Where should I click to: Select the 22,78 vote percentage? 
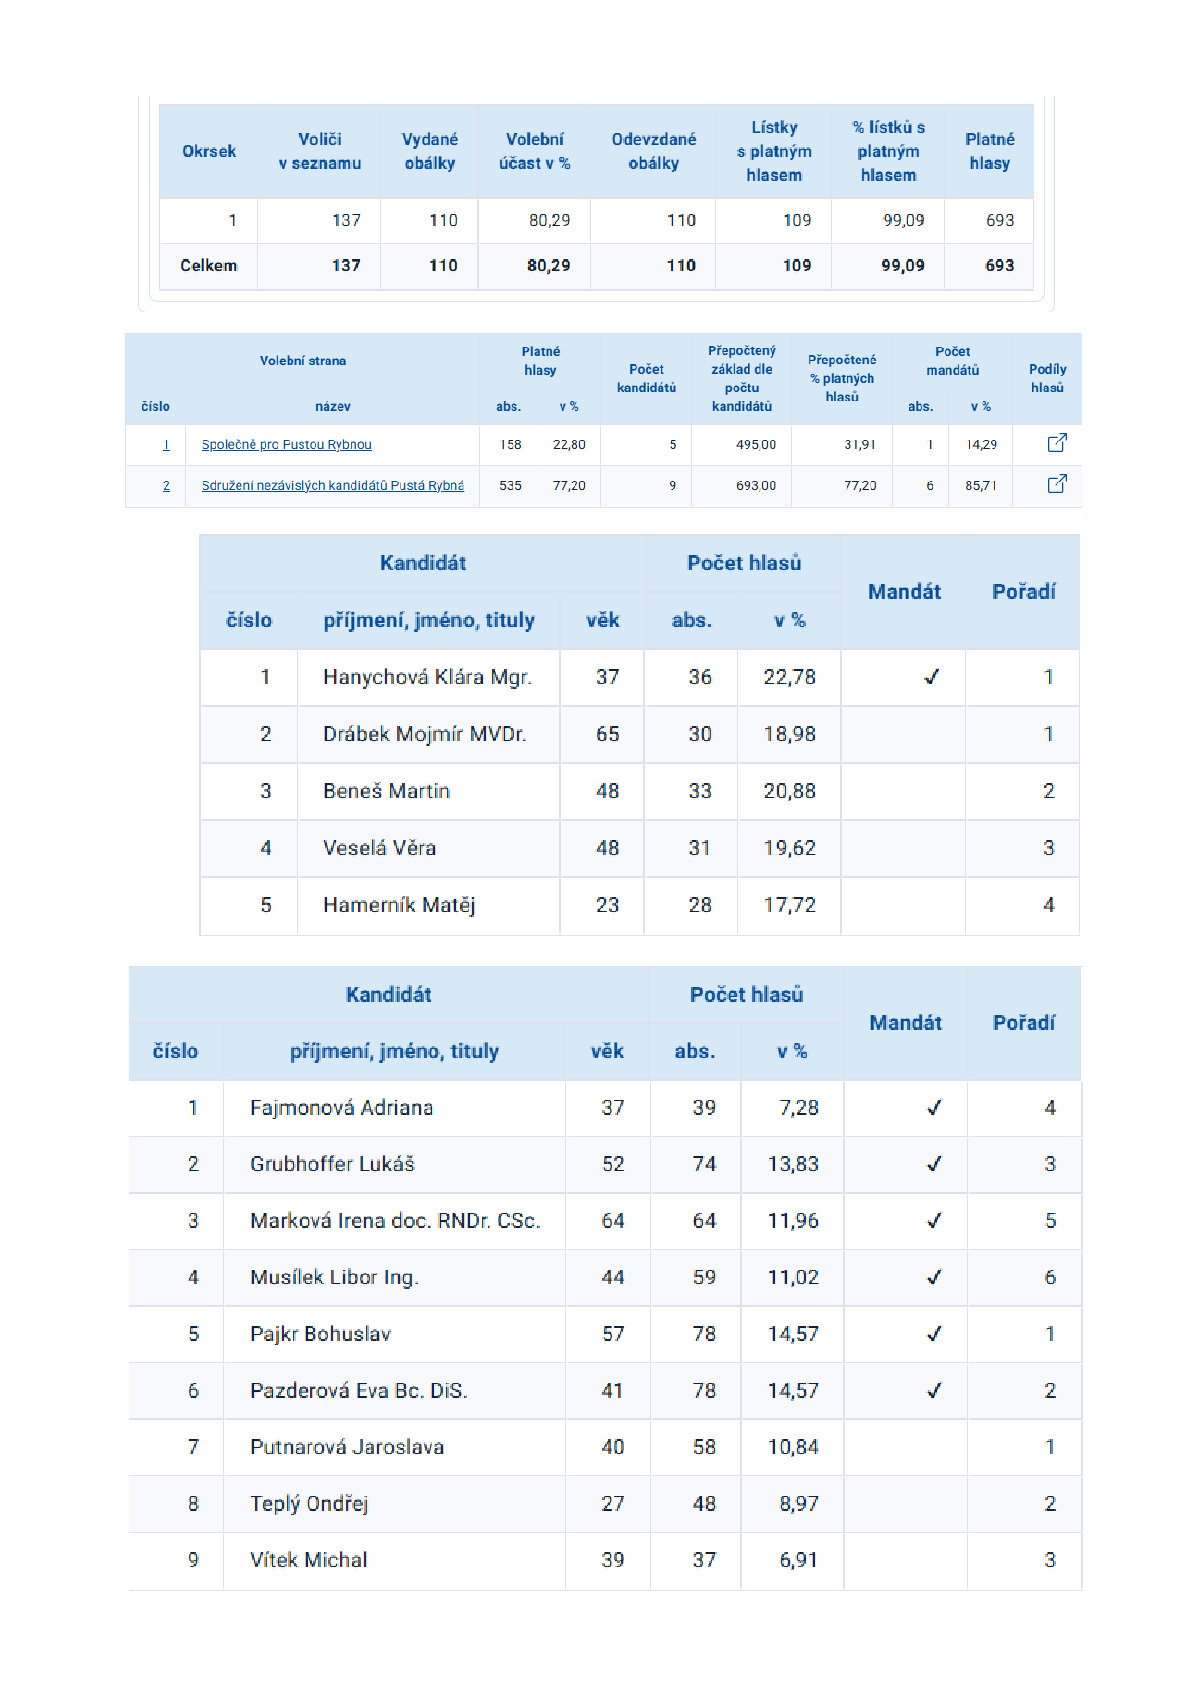pos(790,678)
